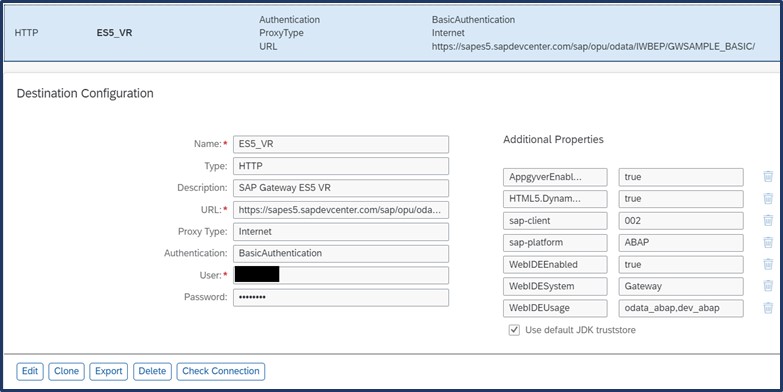Click the true value of HTML5.Dynam...
Image resolution: width=783 pixels, height=392 pixels.
click(681, 199)
